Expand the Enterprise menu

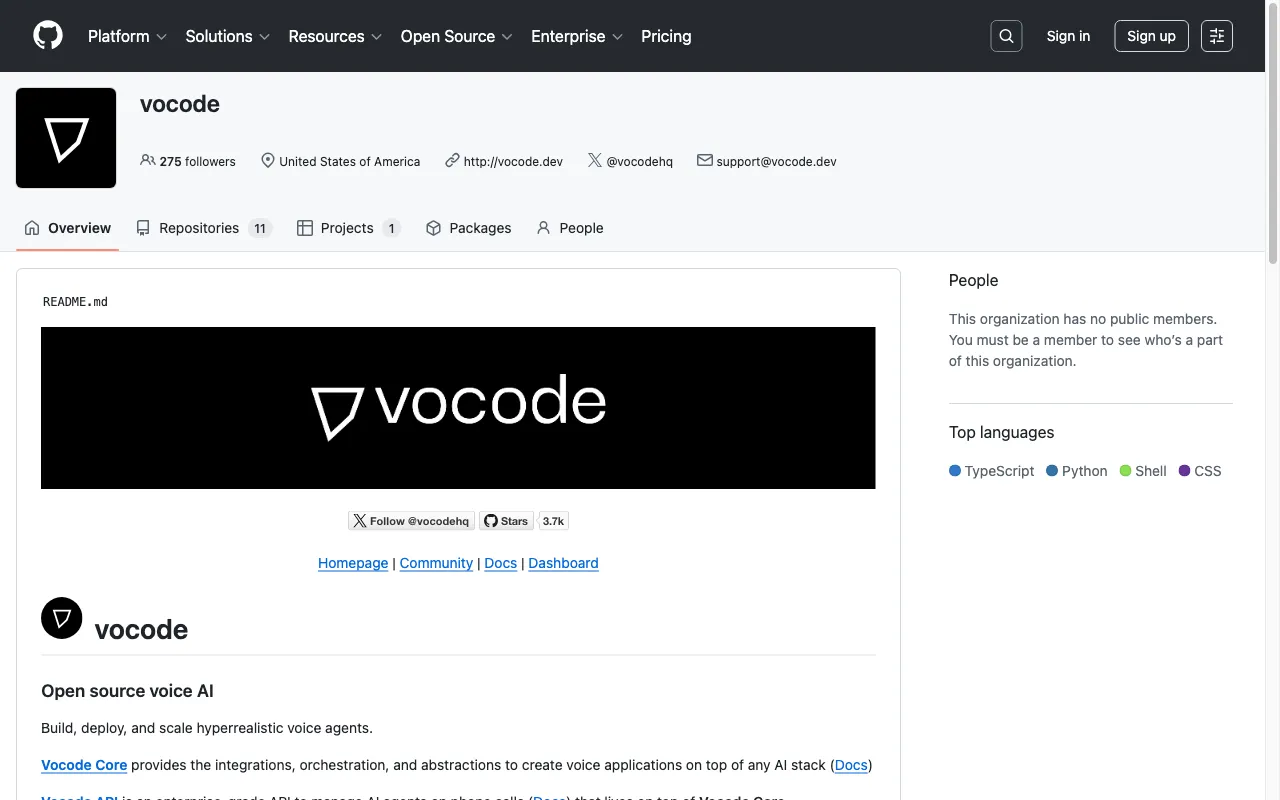coord(577,36)
